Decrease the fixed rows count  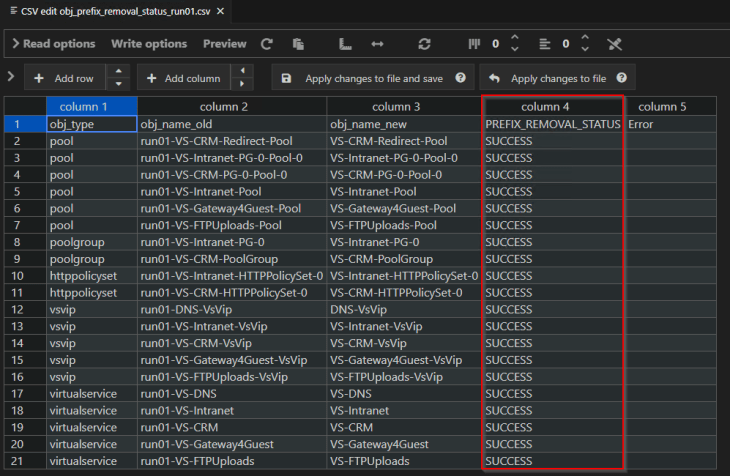[585, 49]
